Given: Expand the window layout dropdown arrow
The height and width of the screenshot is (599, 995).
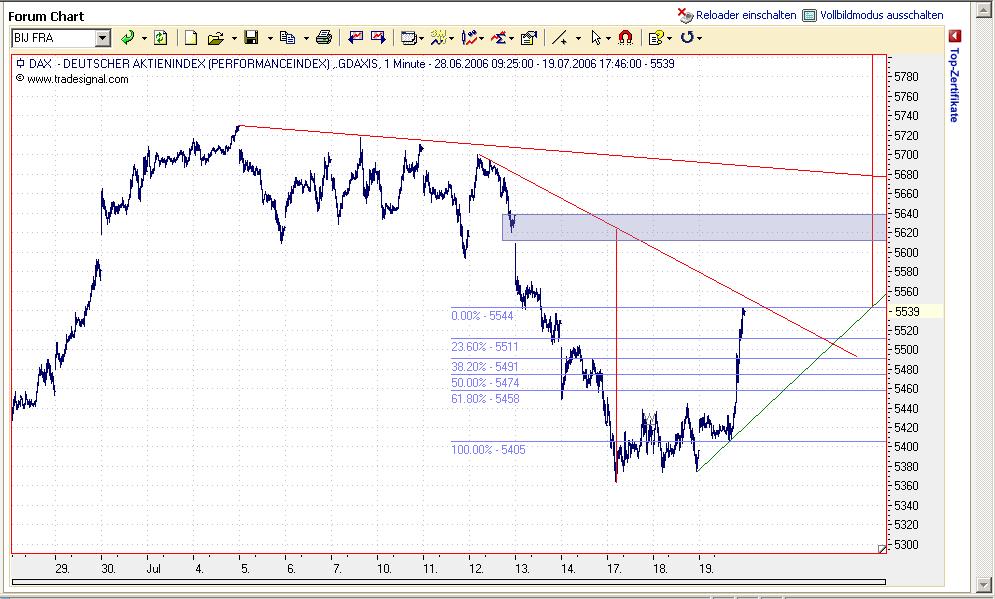Looking at the screenshot, I should pyautogui.click(x=421, y=39).
